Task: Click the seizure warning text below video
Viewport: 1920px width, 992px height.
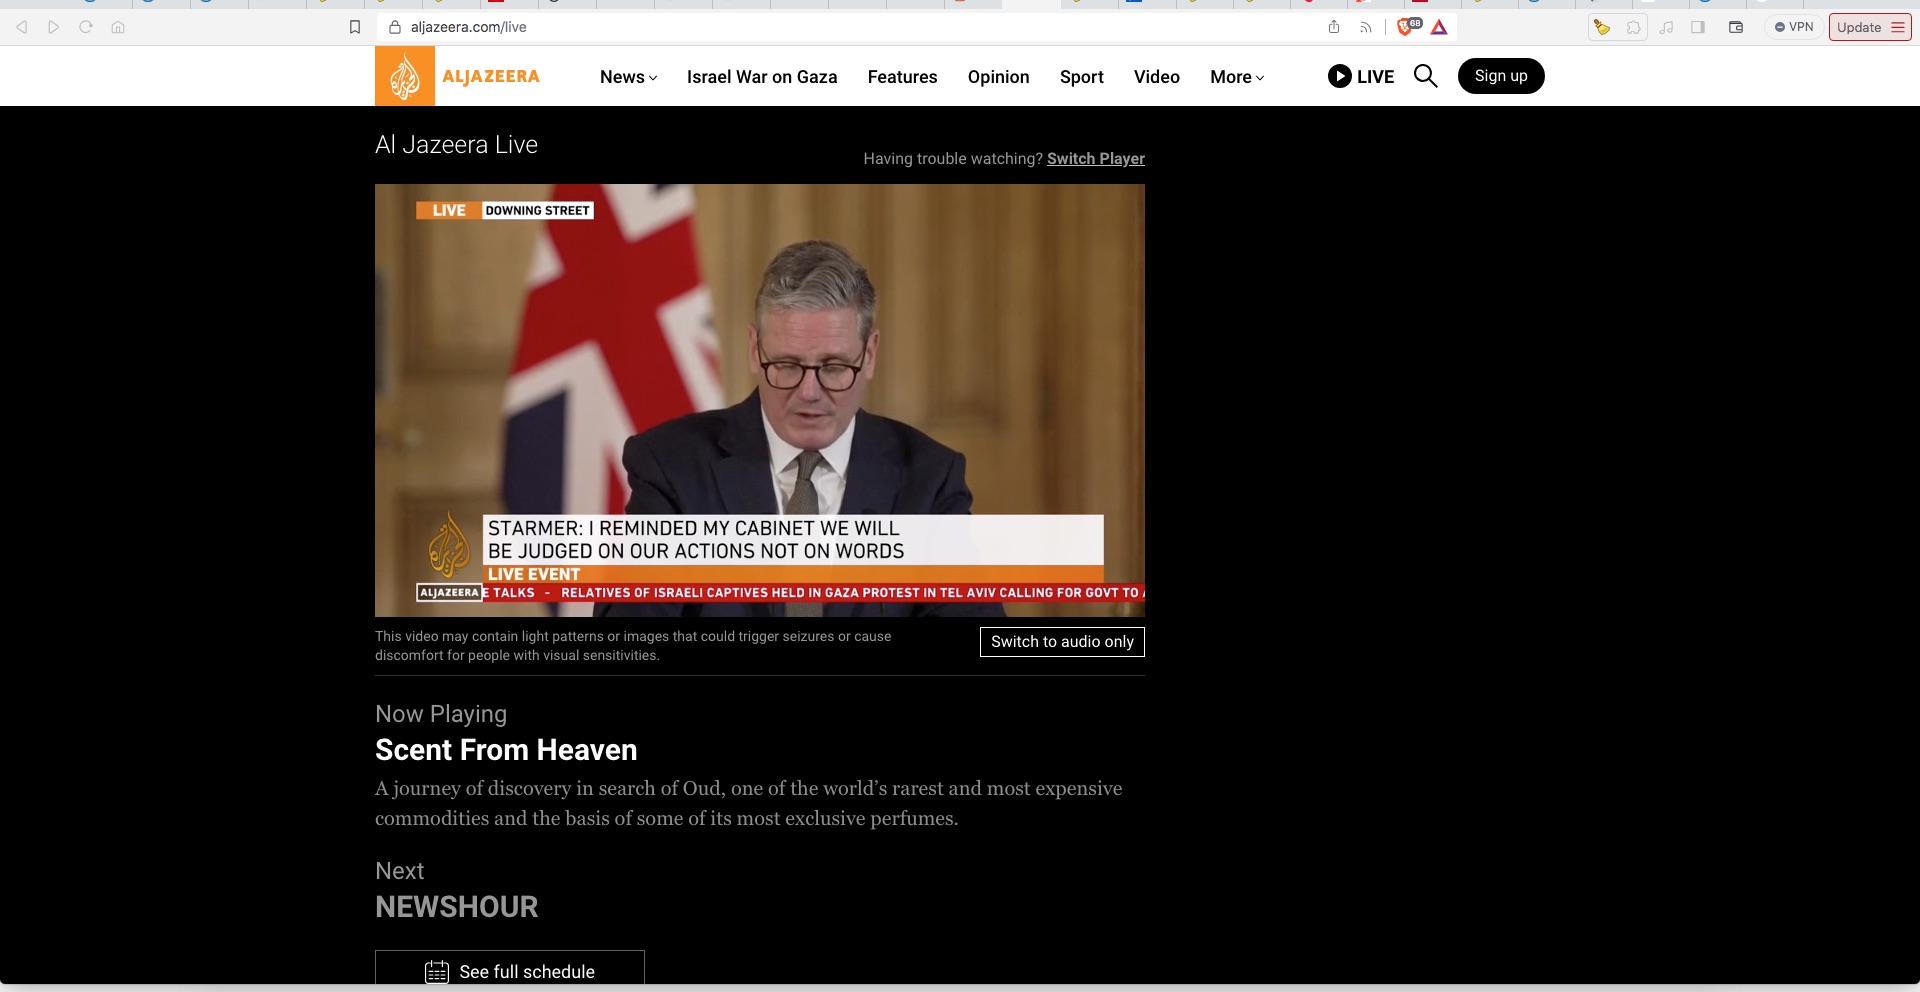Action: pos(633,646)
